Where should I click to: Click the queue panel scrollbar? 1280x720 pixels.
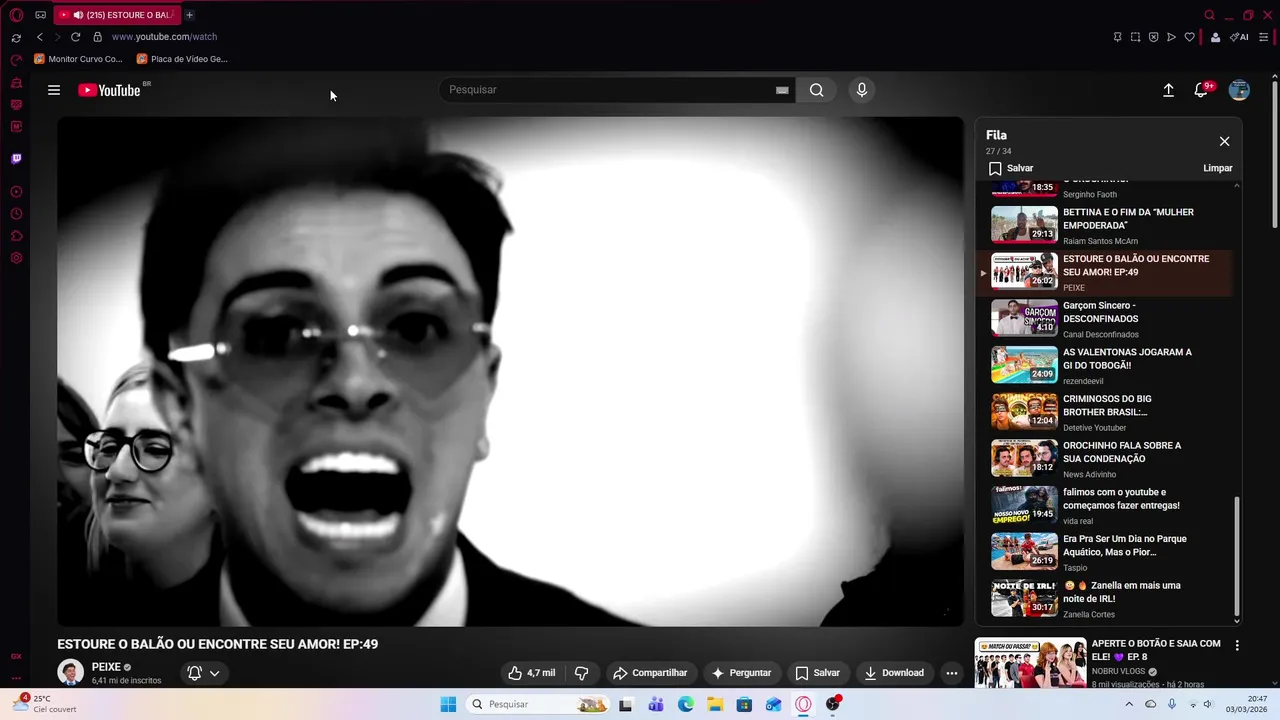(1237, 556)
